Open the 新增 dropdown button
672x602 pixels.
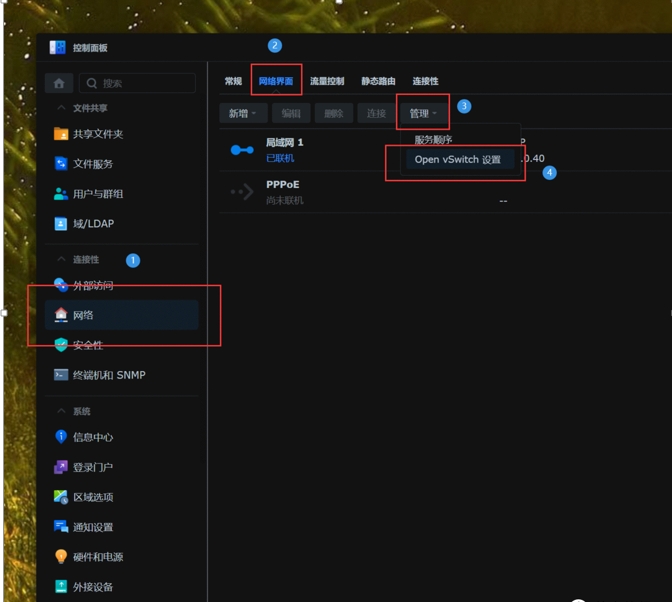pos(243,113)
